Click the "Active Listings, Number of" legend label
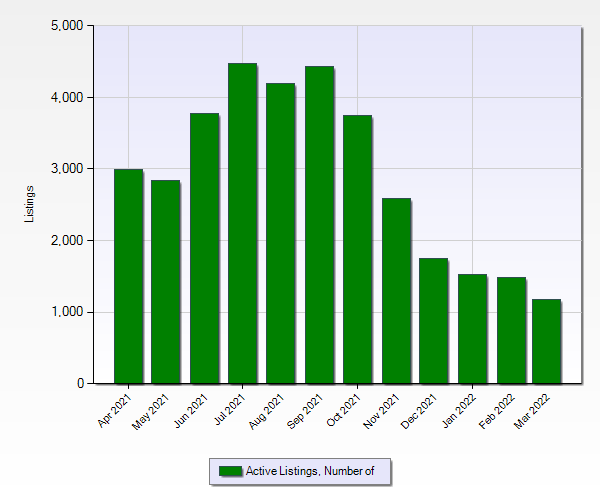This screenshot has width=600, height=500. click(309, 471)
